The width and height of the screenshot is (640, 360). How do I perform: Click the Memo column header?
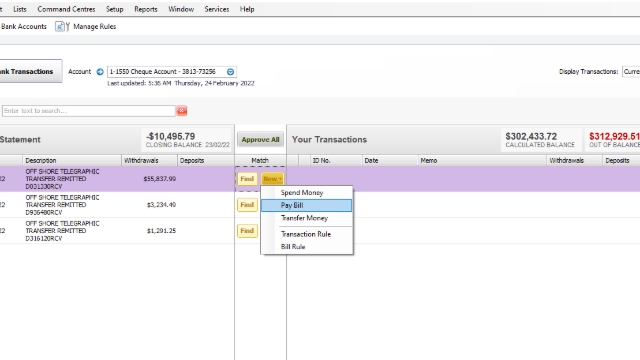click(x=482, y=160)
